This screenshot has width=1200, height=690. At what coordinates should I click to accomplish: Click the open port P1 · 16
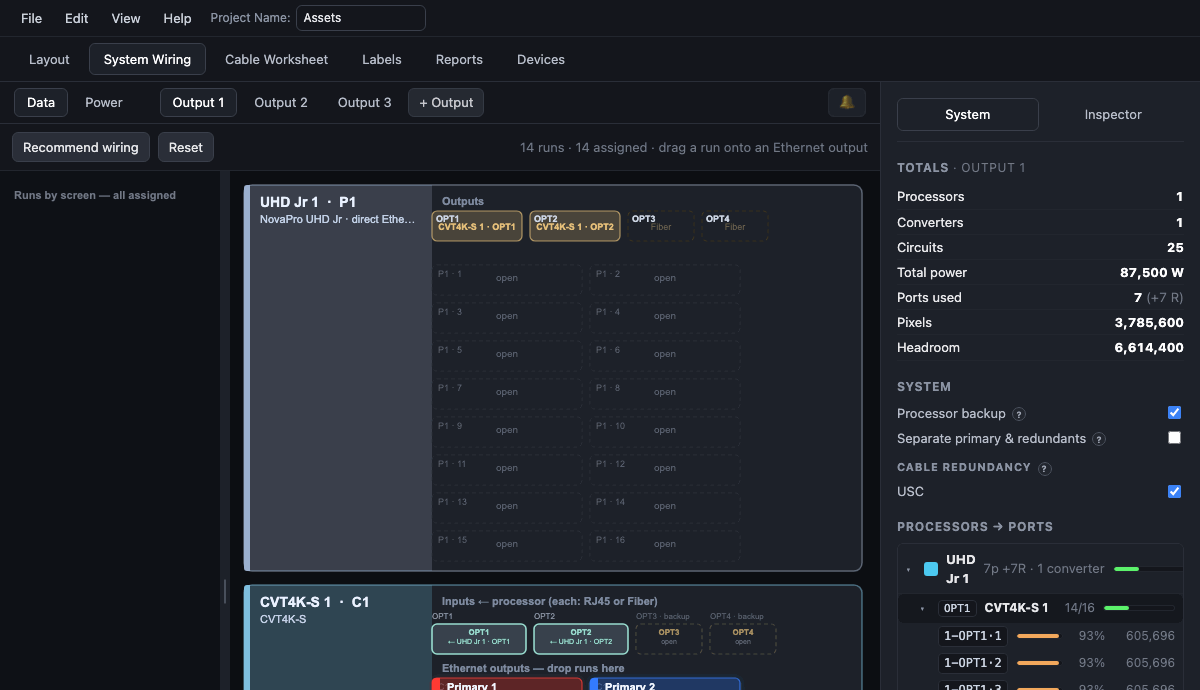(x=665, y=544)
